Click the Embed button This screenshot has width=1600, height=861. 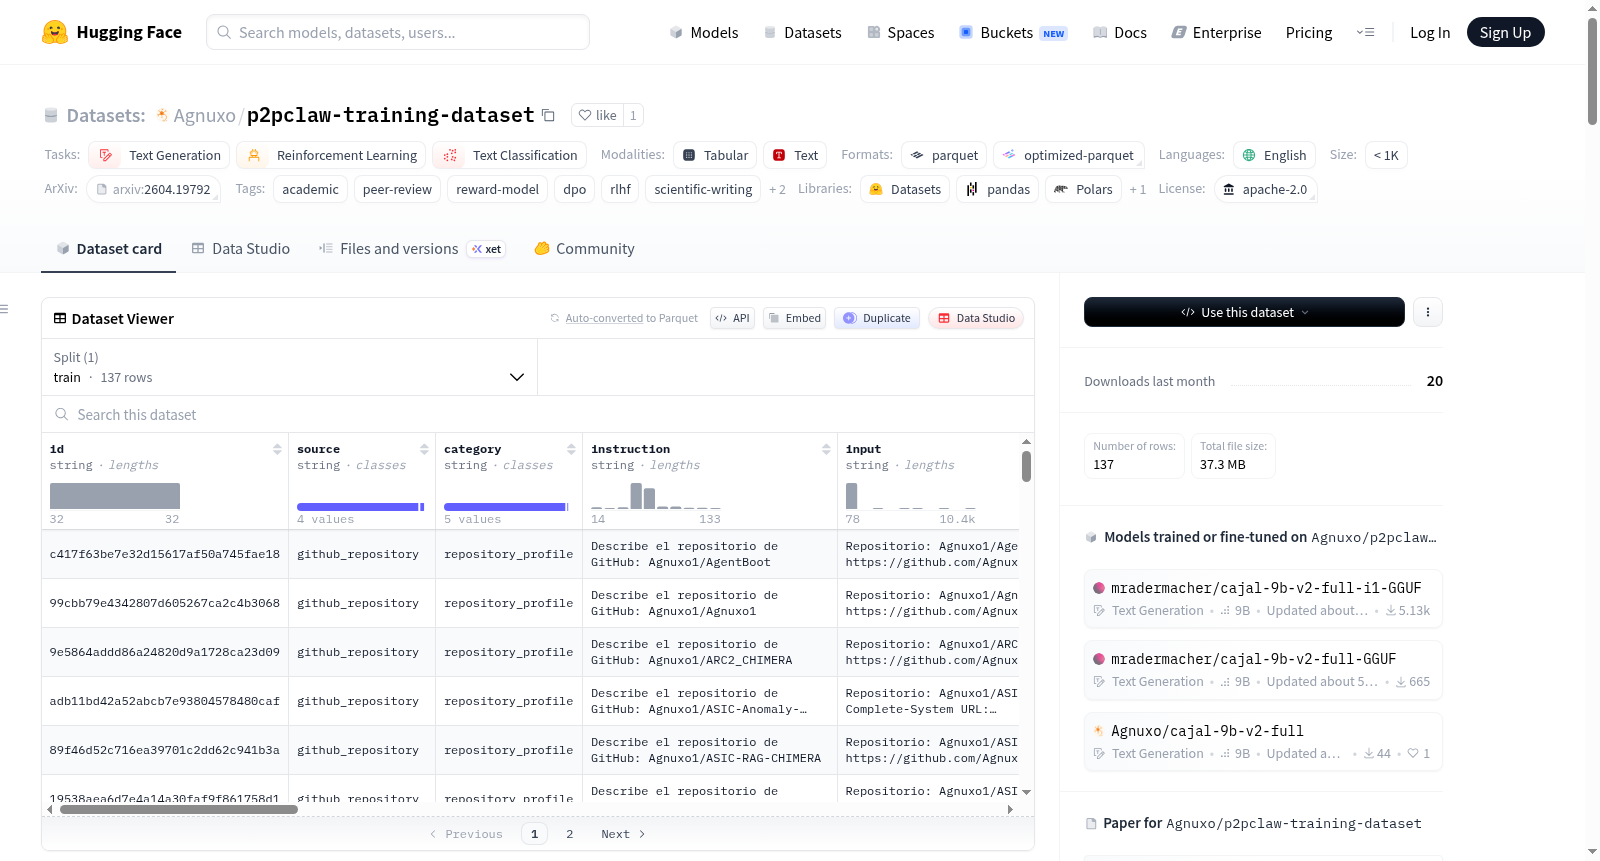tap(794, 318)
